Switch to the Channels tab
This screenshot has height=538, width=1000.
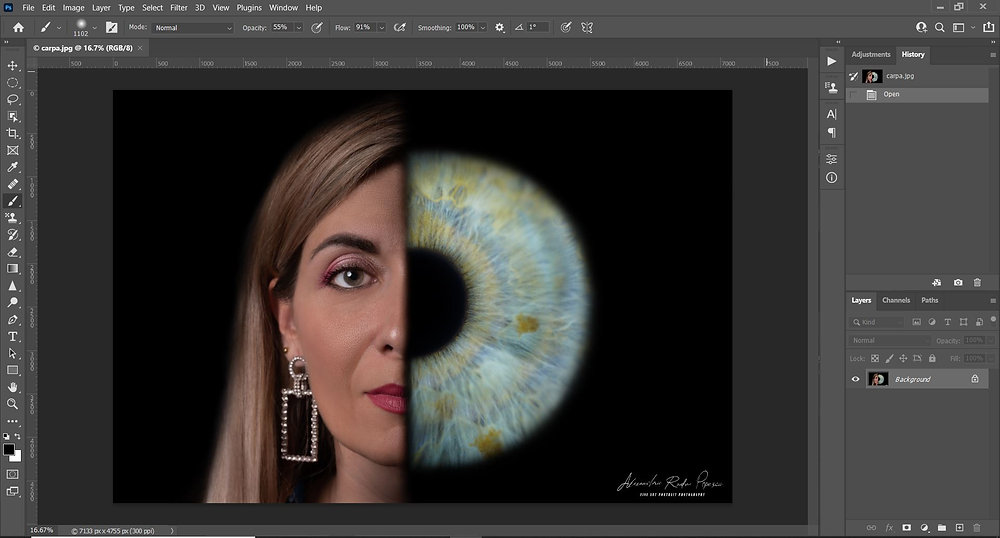pos(896,300)
